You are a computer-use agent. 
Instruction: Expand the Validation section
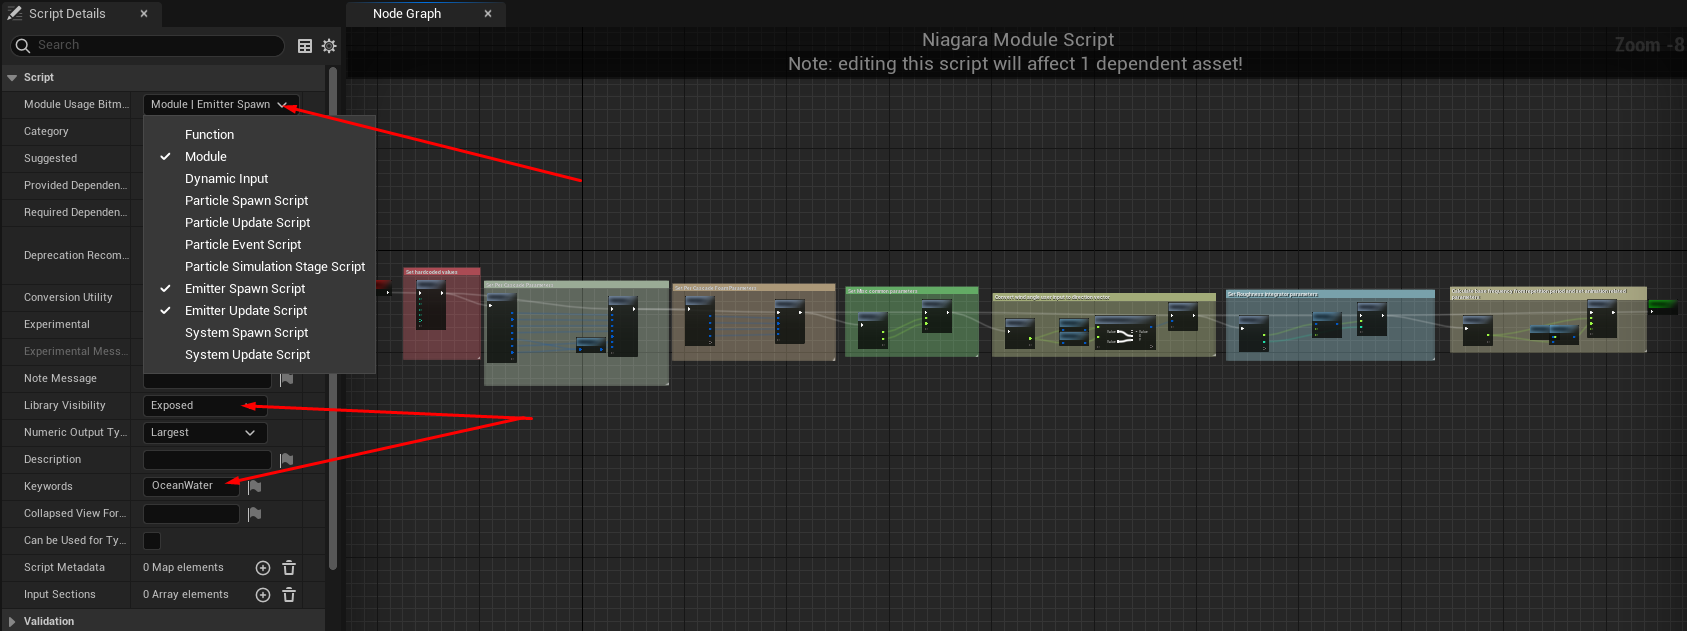click(x=12, y=622)
